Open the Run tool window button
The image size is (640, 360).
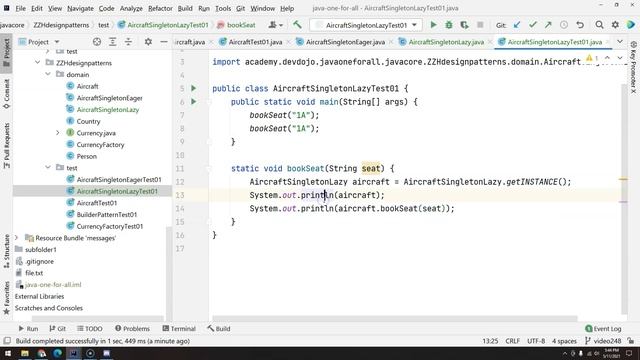point(28,329)
